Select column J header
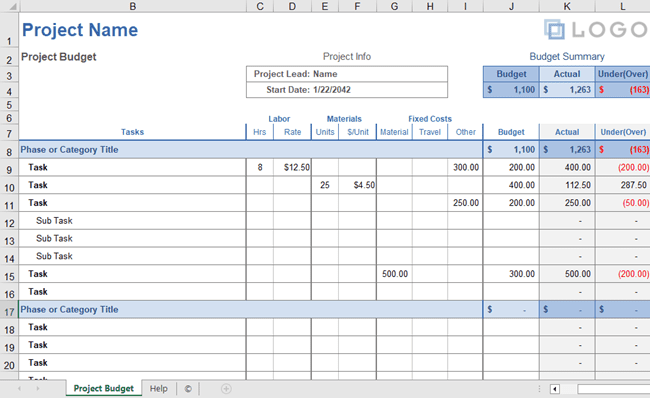The width and height of the screenshot is (650, 398). (511, 6)
